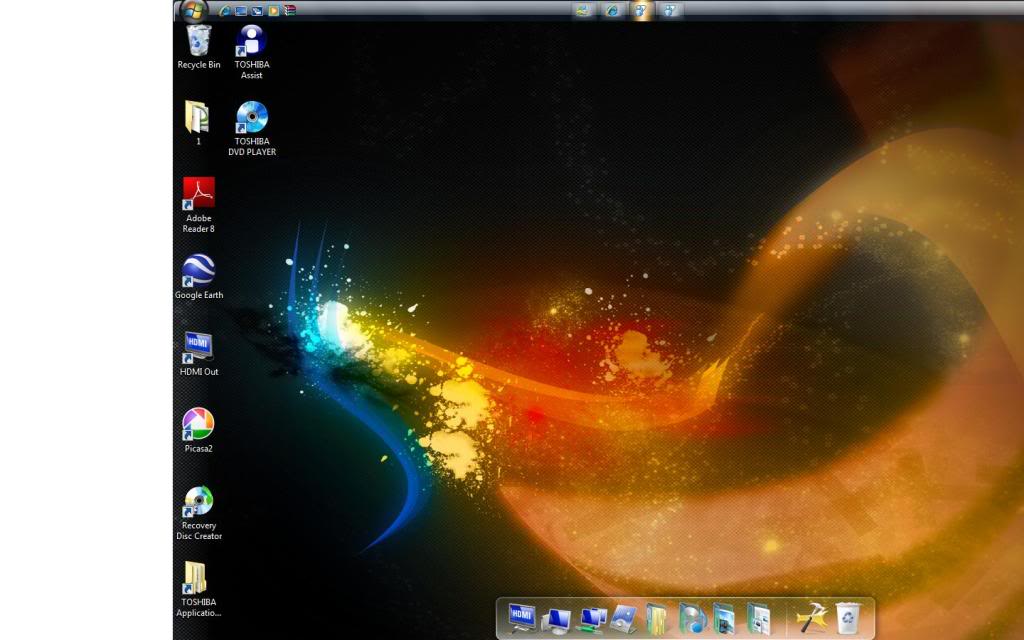Open the WinRAR Quick Launch icon
Viewport: 1024px width, 640px height.
pyautogui.click(x=290, y=10)
